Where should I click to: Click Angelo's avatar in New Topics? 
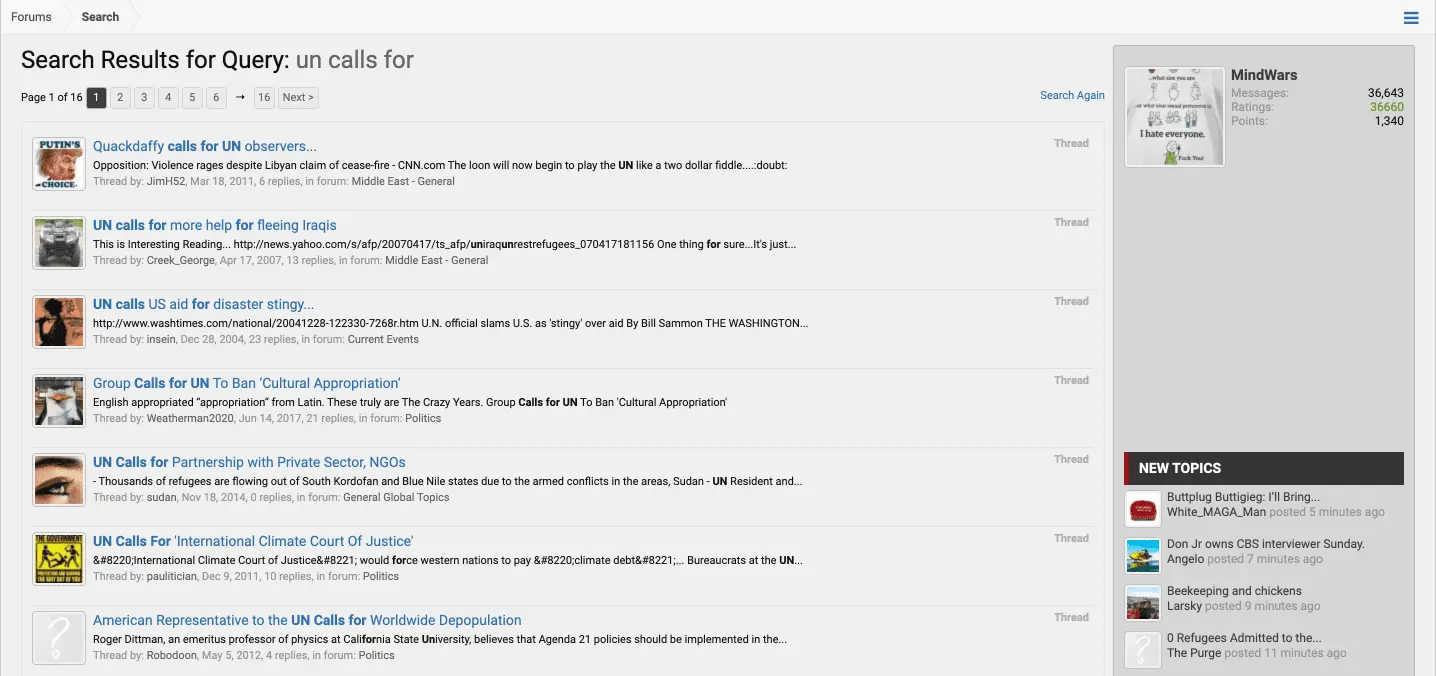tap(1142, 556)
